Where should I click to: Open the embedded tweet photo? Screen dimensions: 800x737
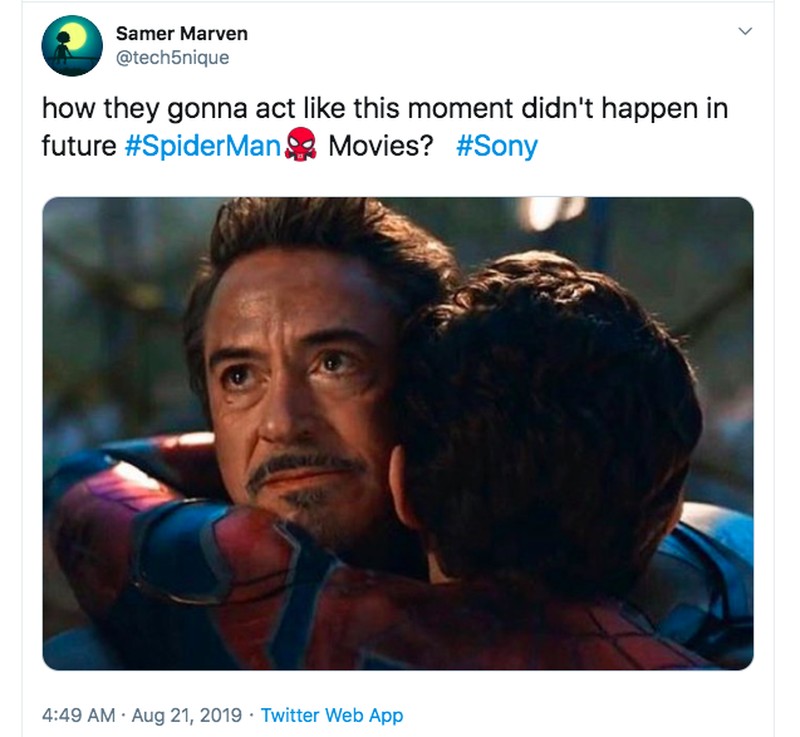[x=398, y=432]
